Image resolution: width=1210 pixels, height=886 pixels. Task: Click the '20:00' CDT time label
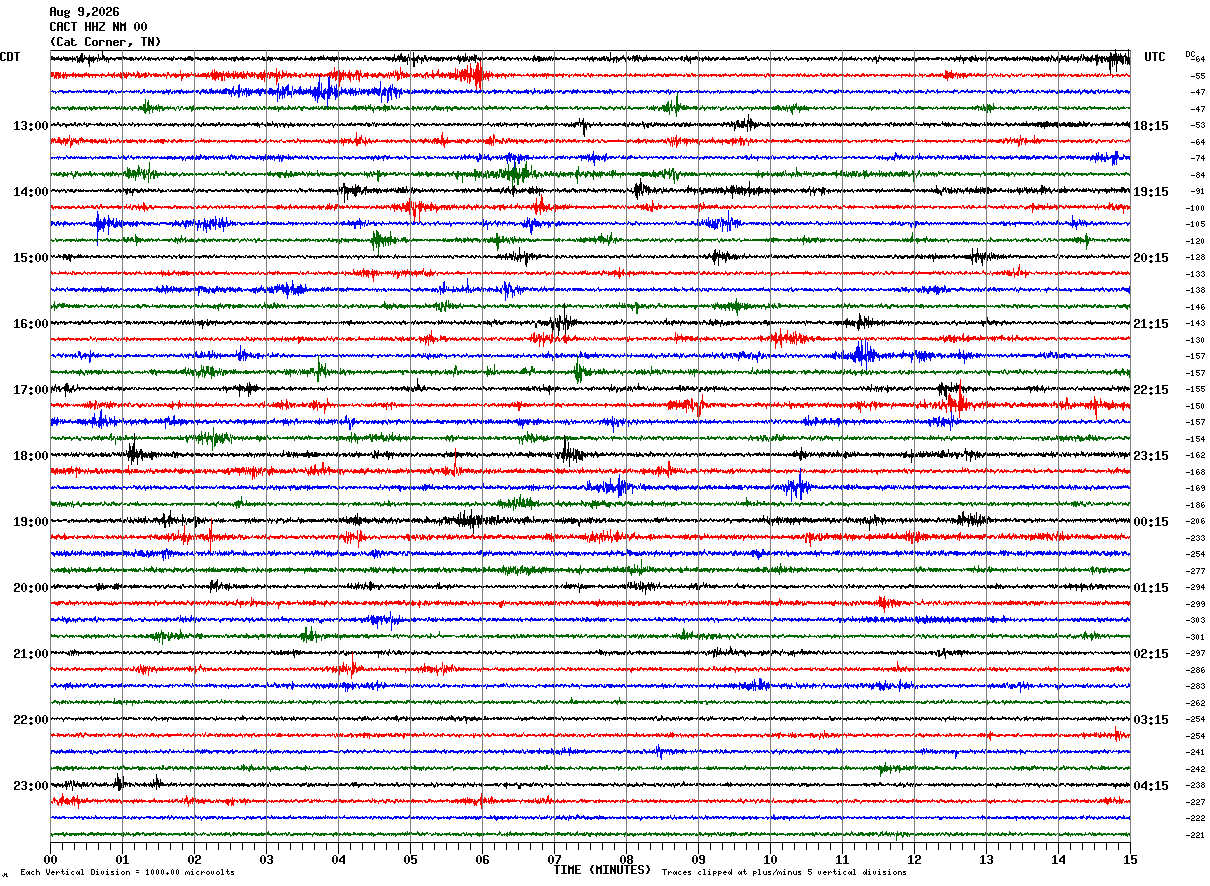[x=30, y=588]
